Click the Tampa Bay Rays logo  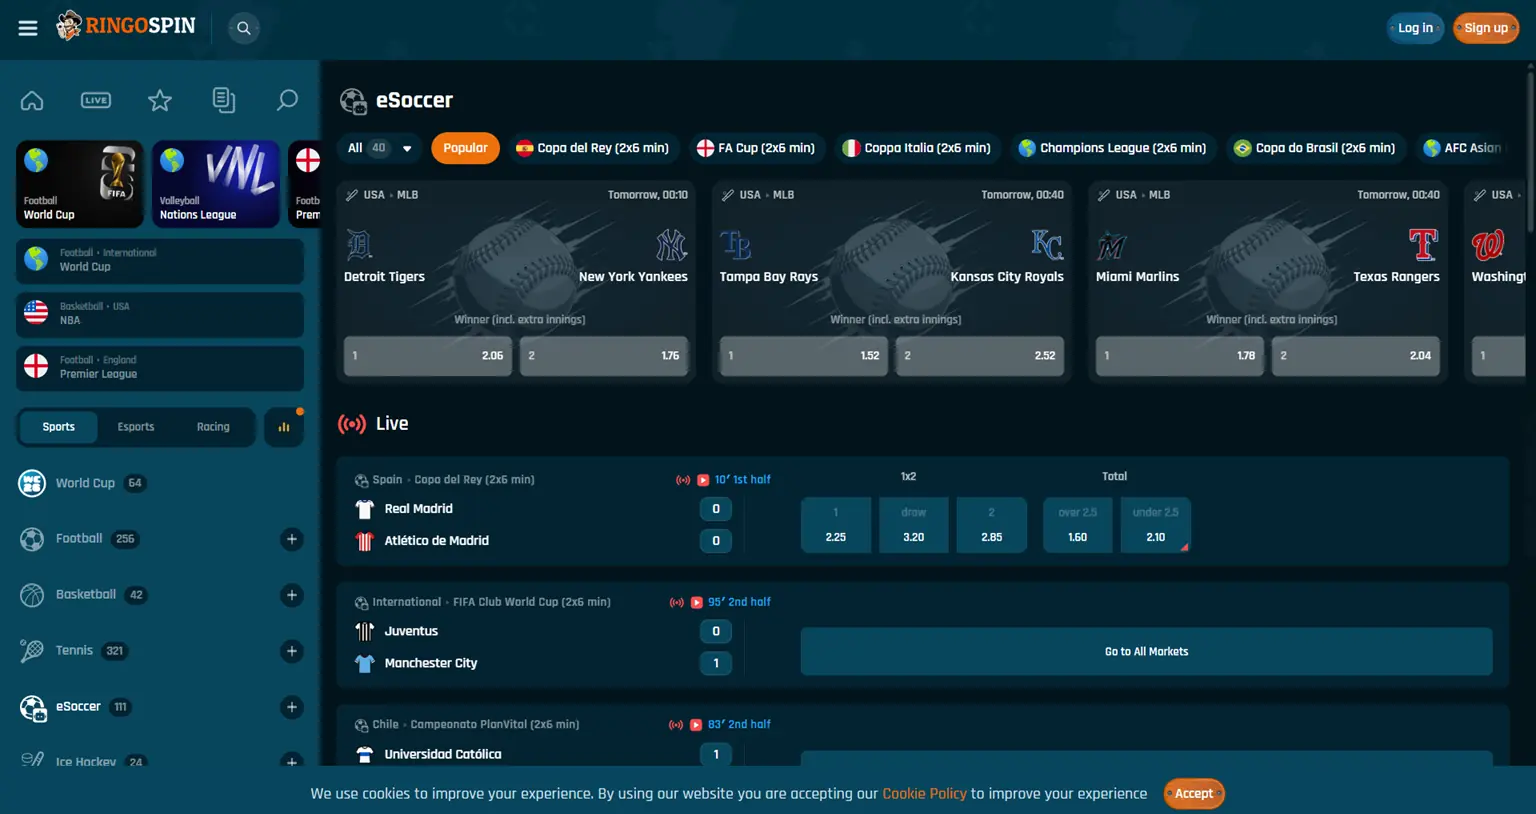(735, 245)
